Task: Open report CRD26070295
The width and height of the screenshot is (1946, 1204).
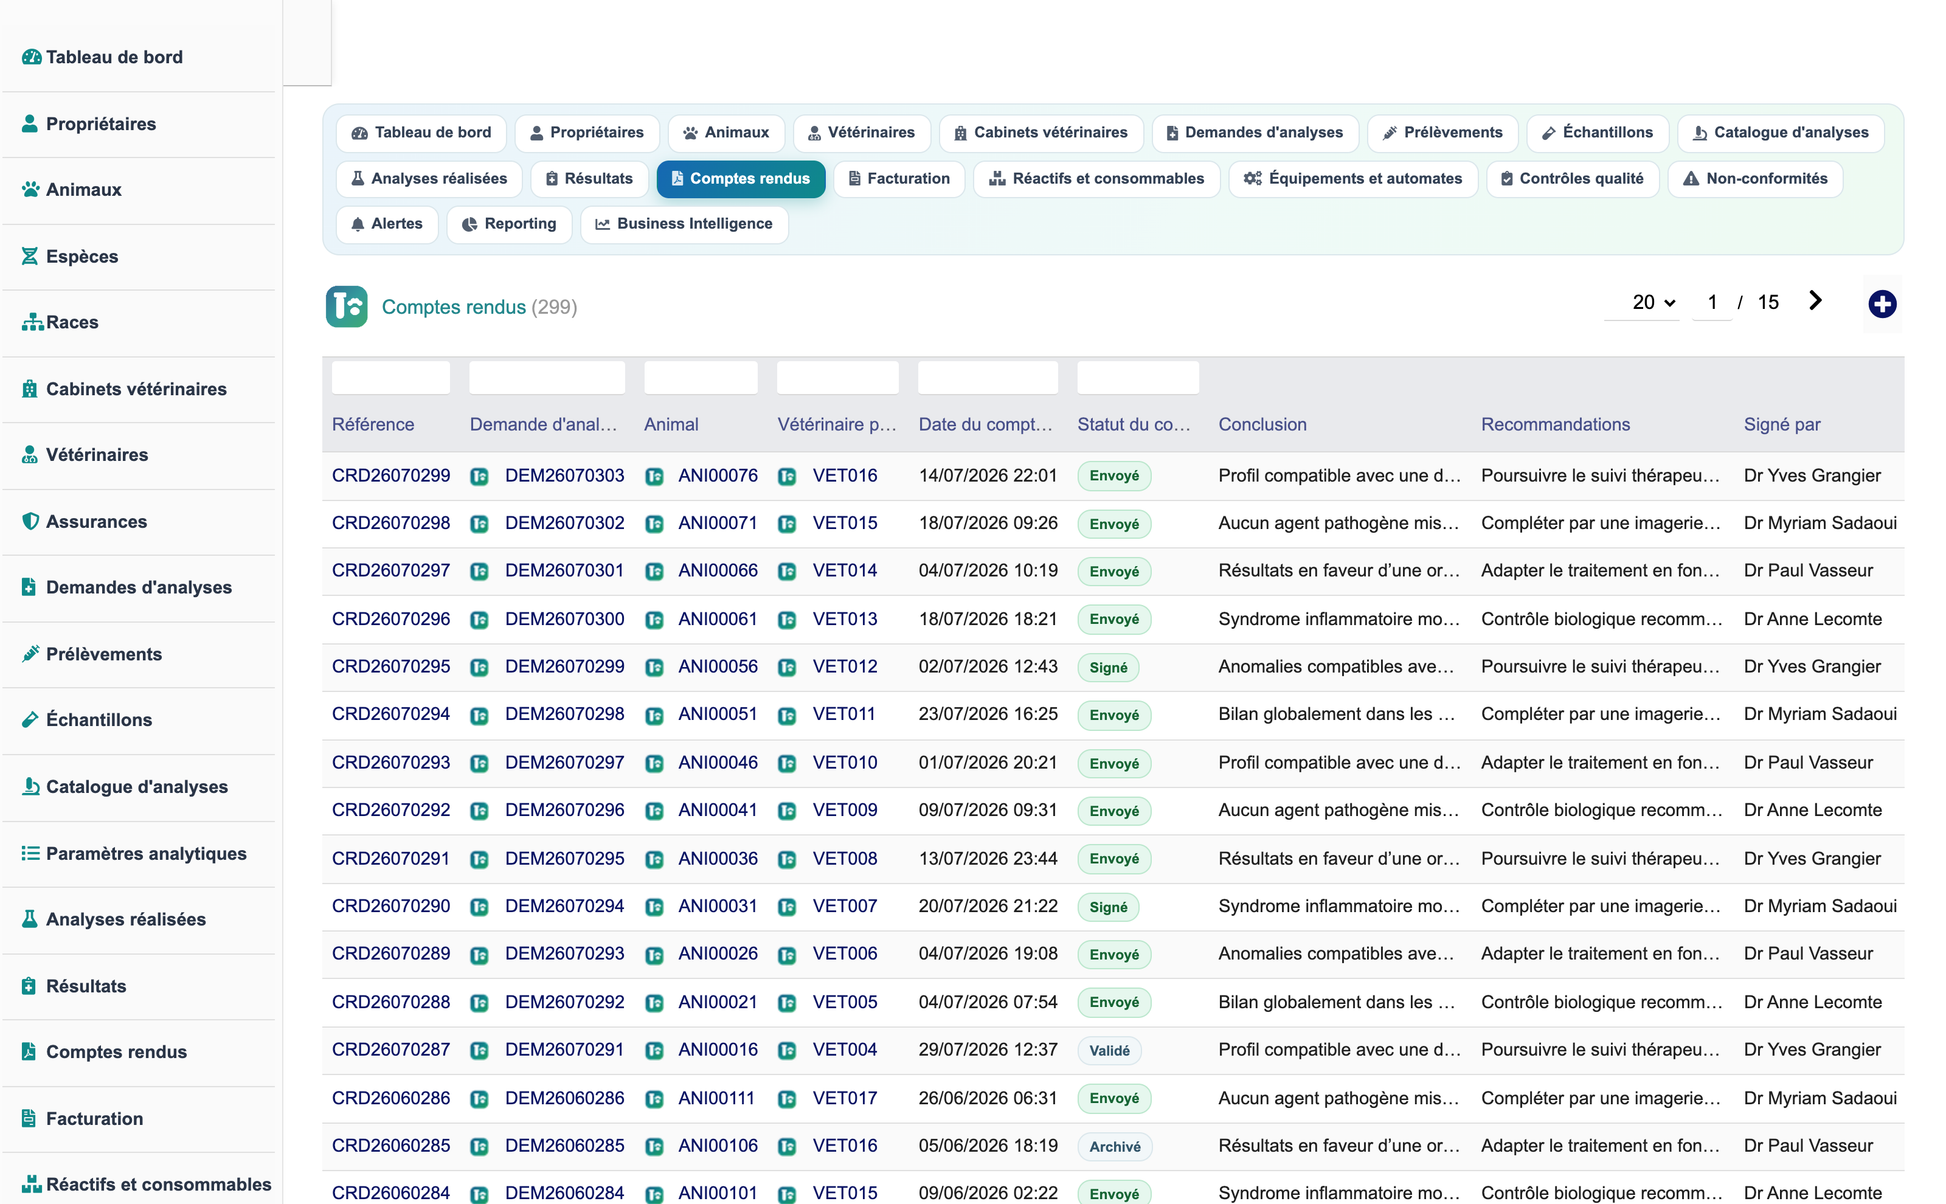Action: [391, 667]
